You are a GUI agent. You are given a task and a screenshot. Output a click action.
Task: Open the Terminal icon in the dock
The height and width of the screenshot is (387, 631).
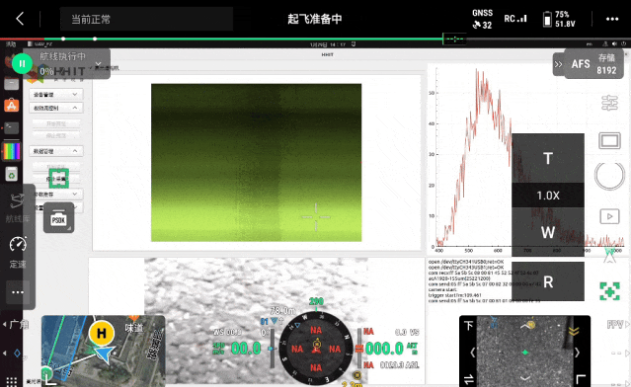coord(11,128)
